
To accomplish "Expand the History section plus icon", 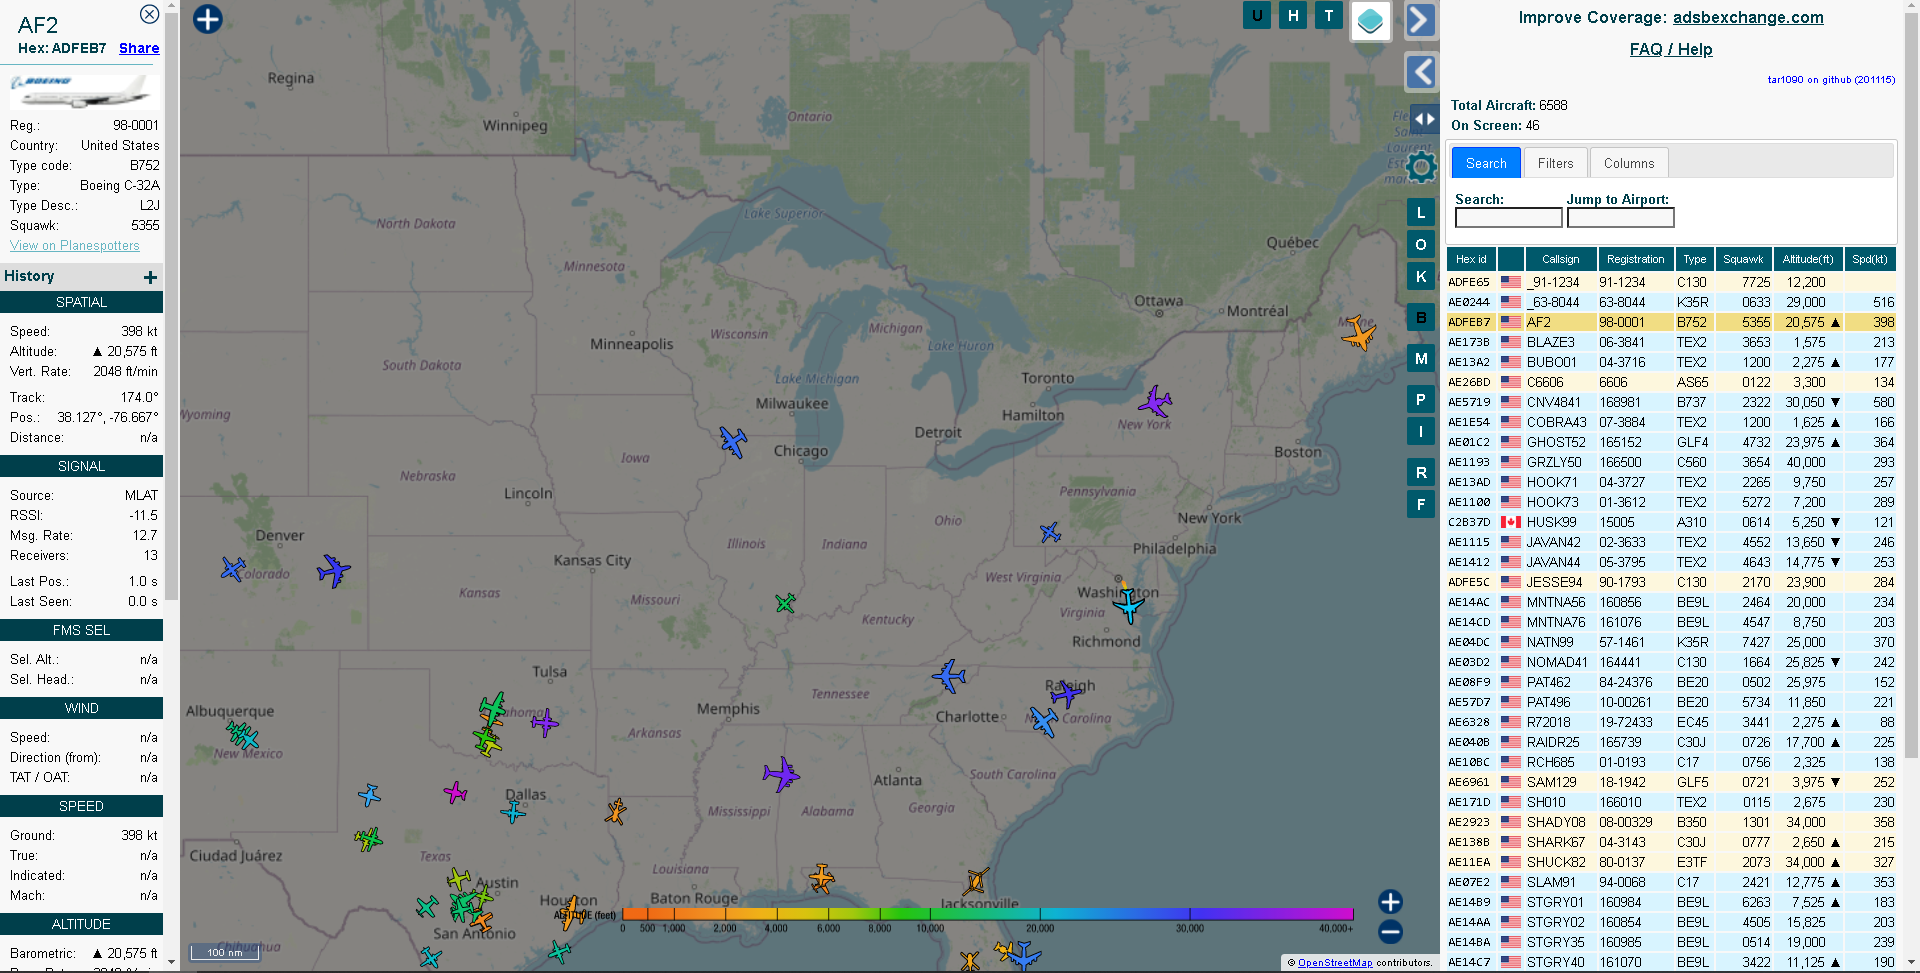I will (x=150, y=277).
